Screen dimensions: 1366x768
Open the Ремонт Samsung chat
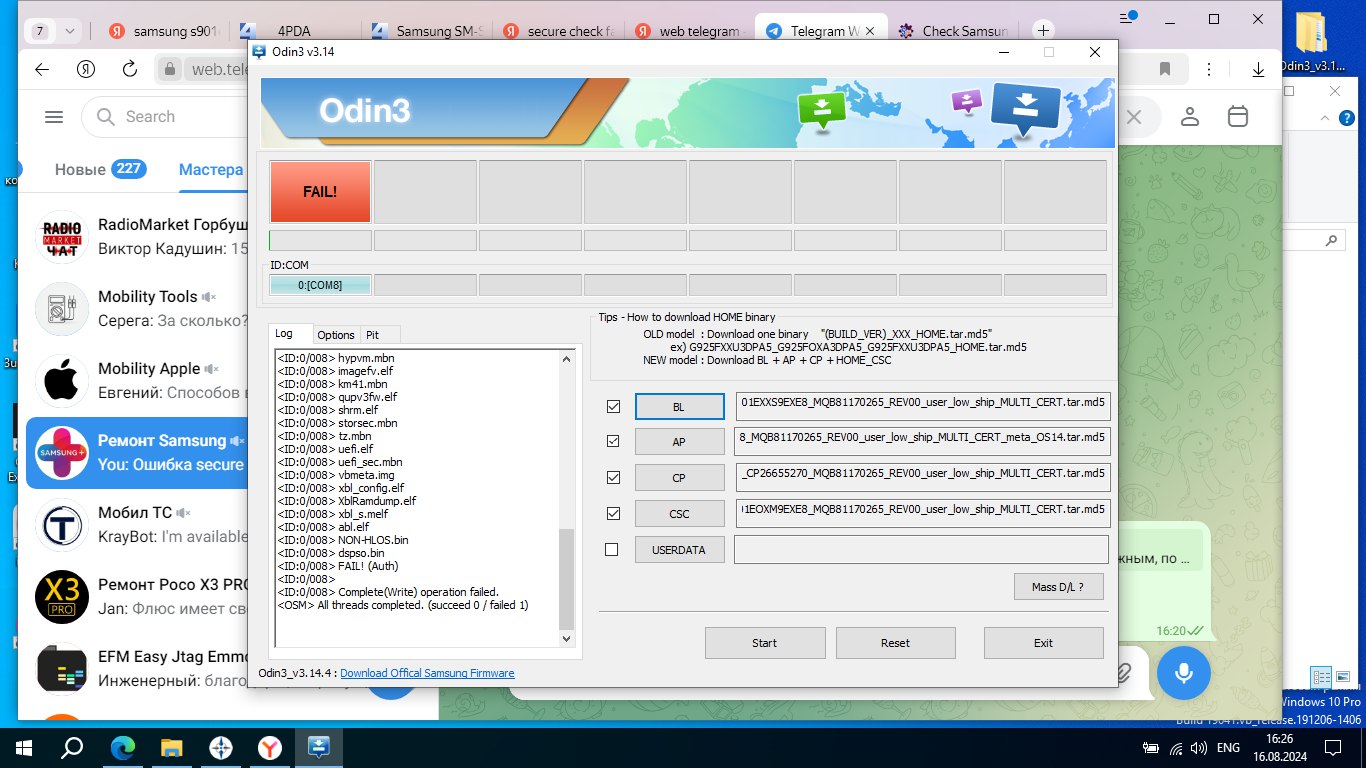pos(137,453)
